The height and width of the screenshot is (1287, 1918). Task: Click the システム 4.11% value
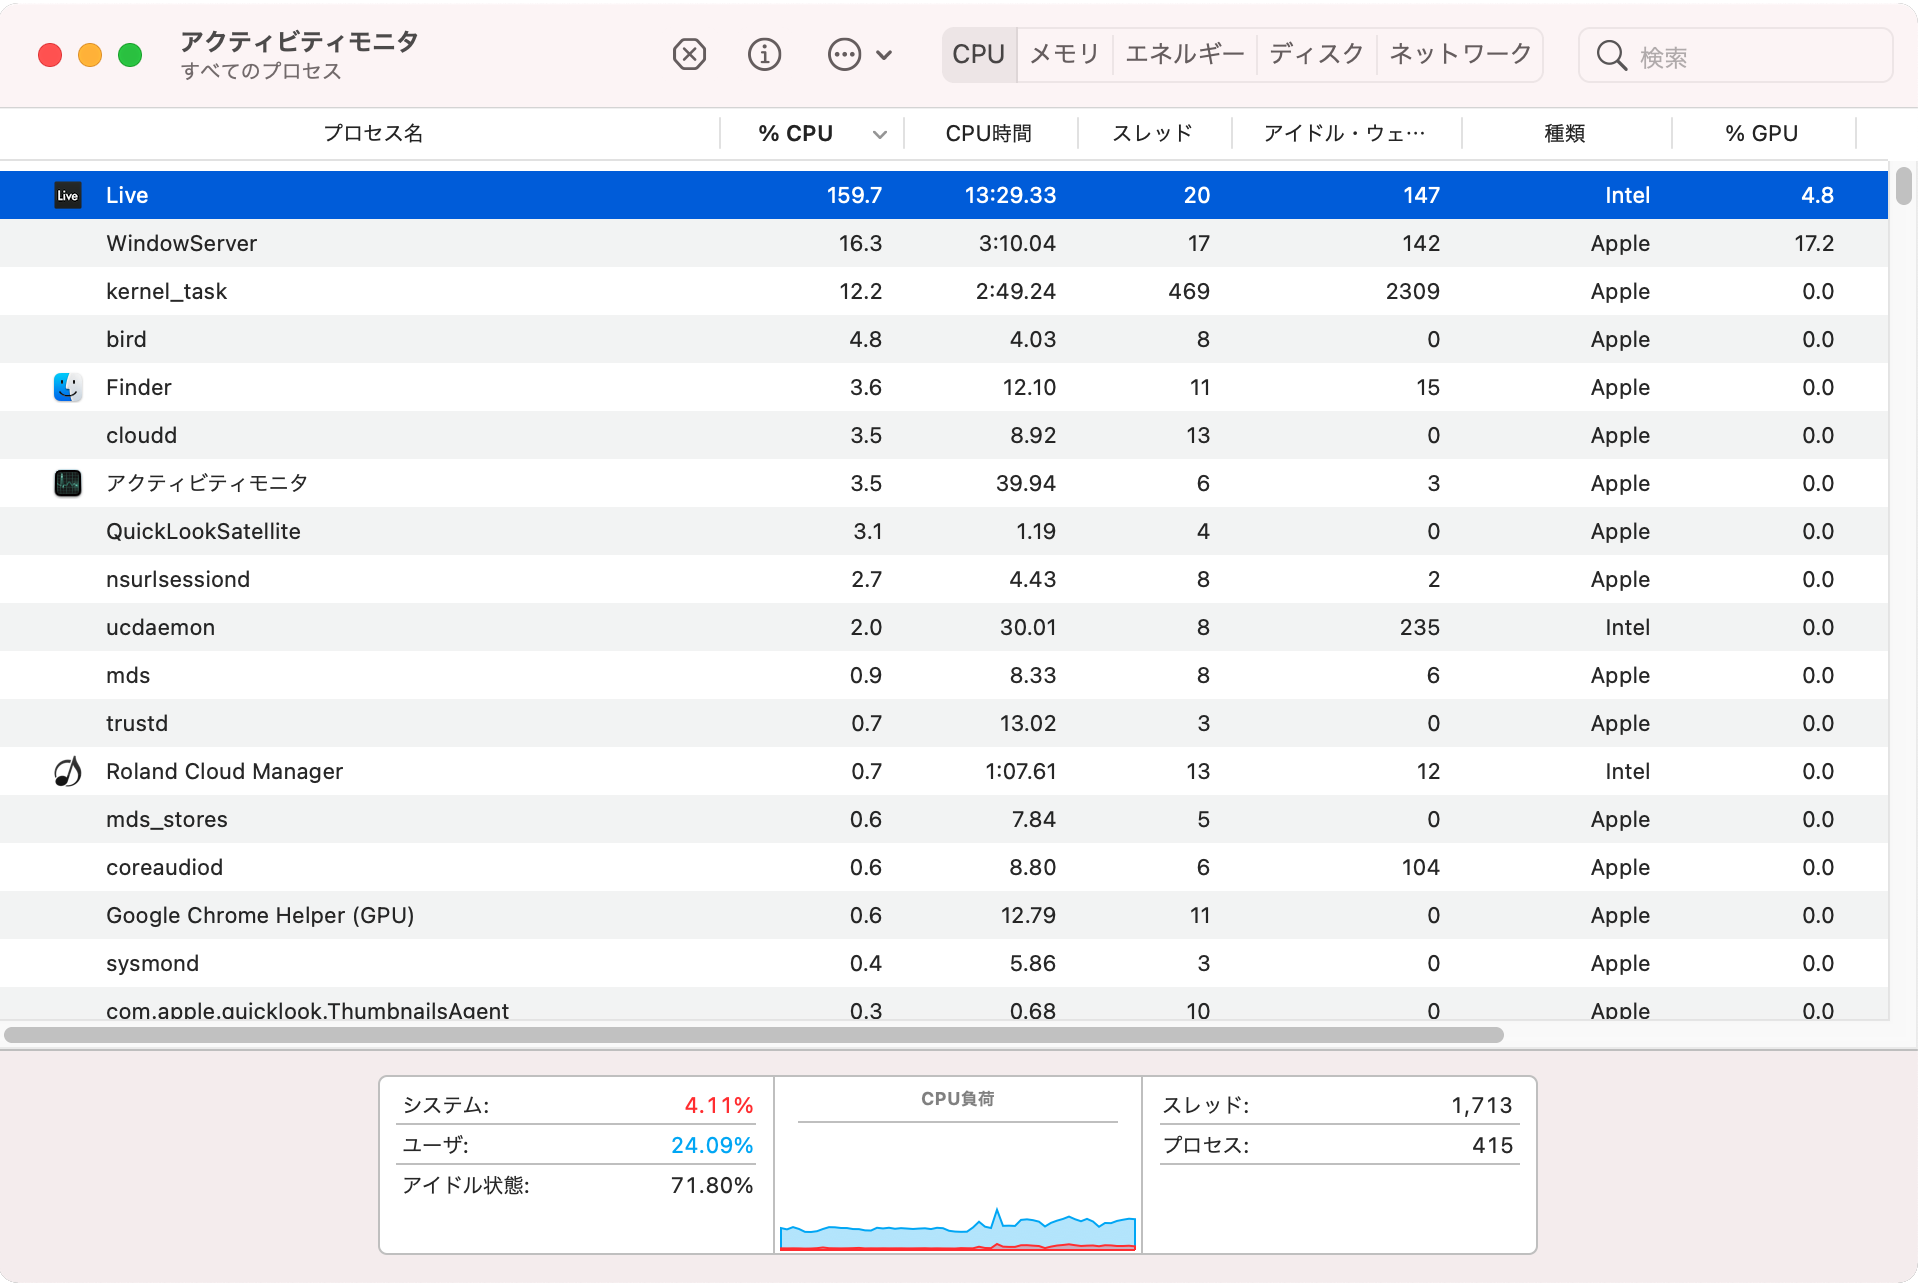(718, 1105)
